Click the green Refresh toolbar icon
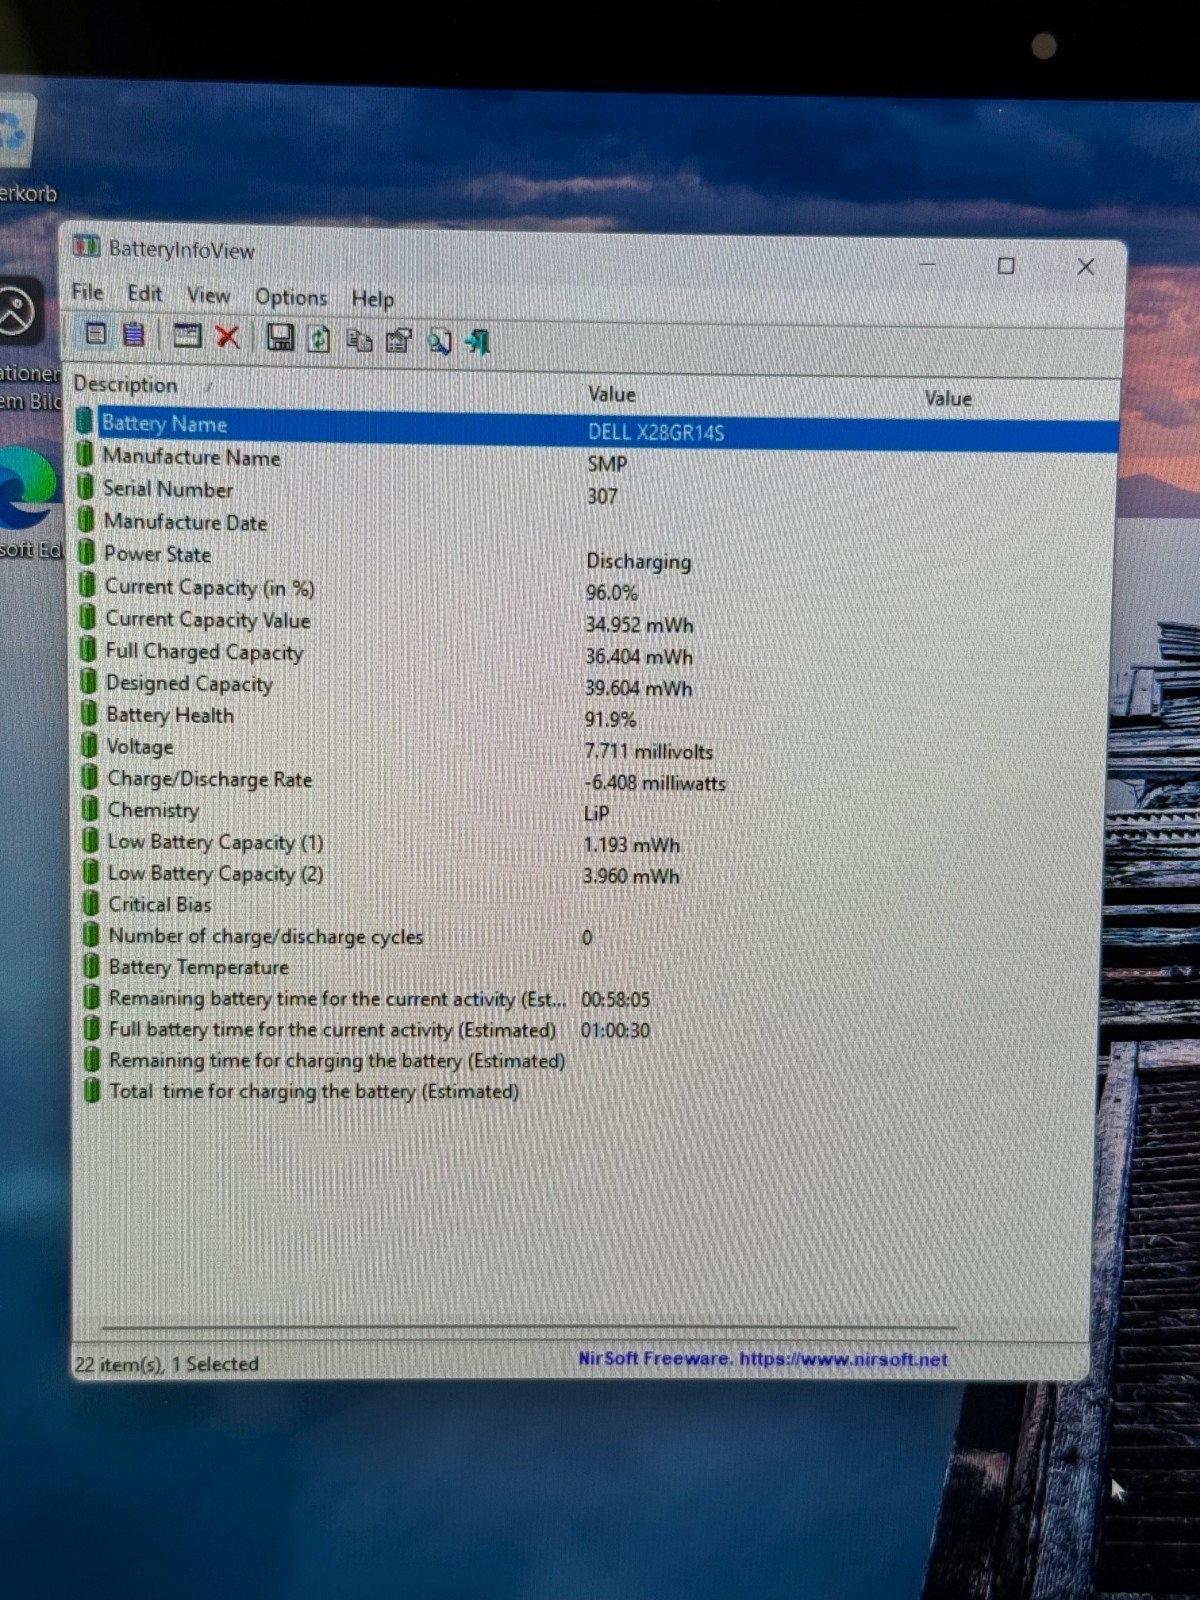Viewport: 1200px width, 1600px height. point(319,339)
